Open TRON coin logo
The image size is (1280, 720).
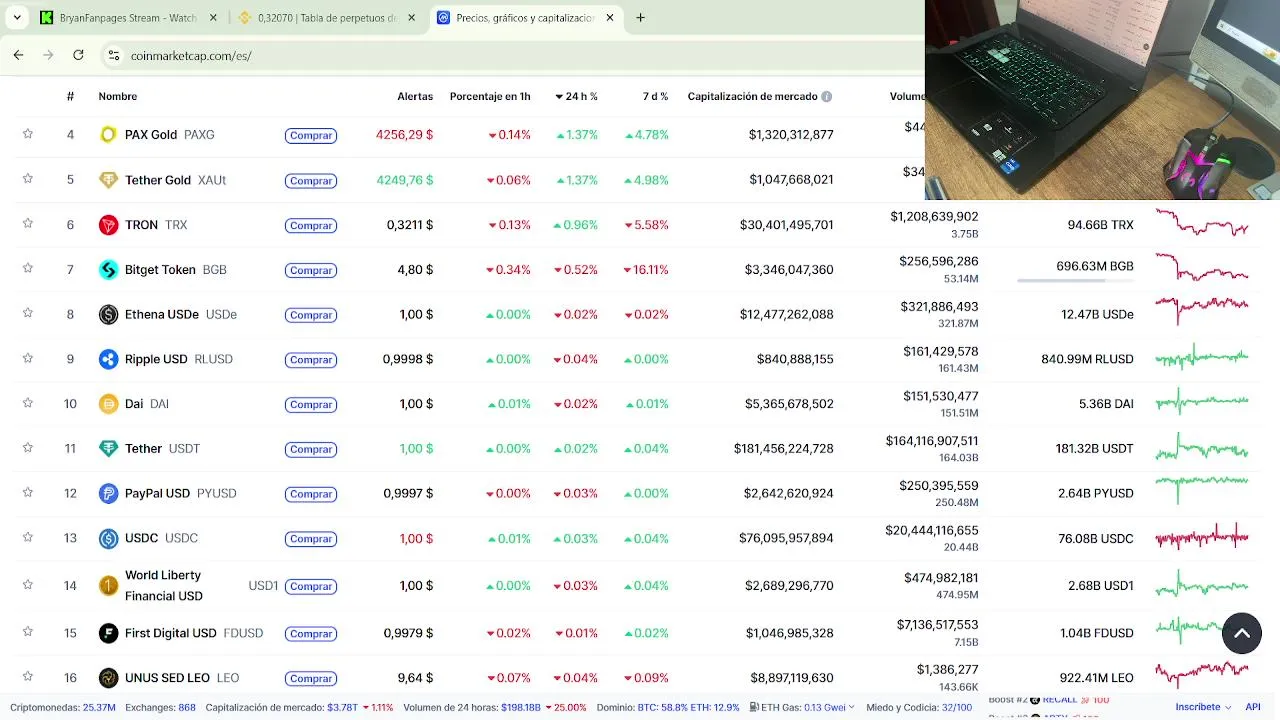[x=108, y=225]
